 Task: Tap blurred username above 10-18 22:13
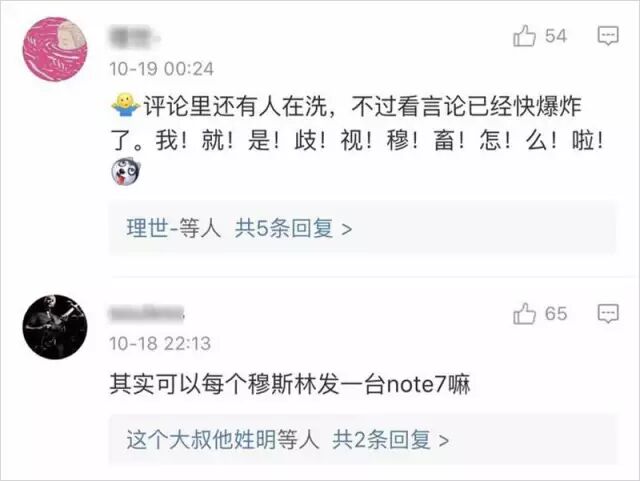(x=147, y=314)
